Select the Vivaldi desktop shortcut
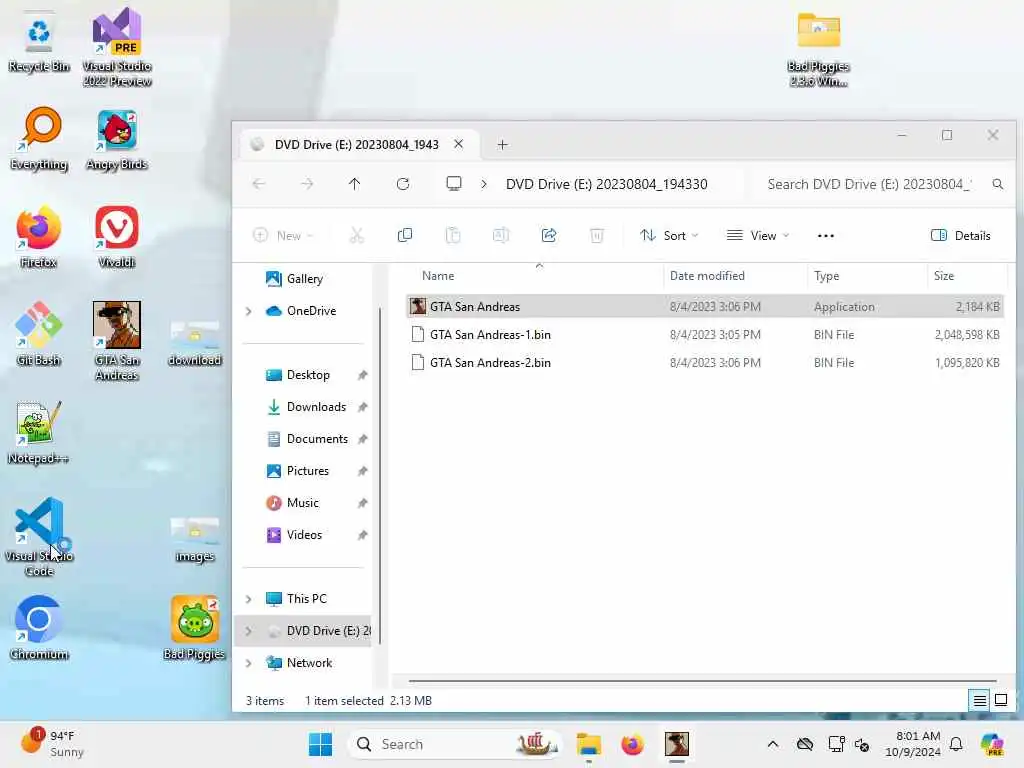 (117, 236)
